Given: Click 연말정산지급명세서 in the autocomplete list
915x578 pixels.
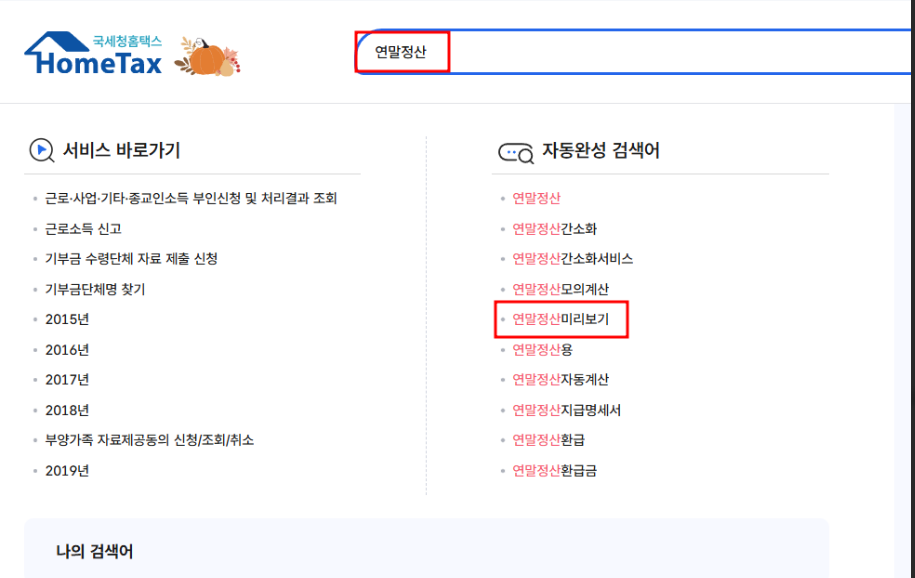Looking at the screenshot, I should 568,409.
